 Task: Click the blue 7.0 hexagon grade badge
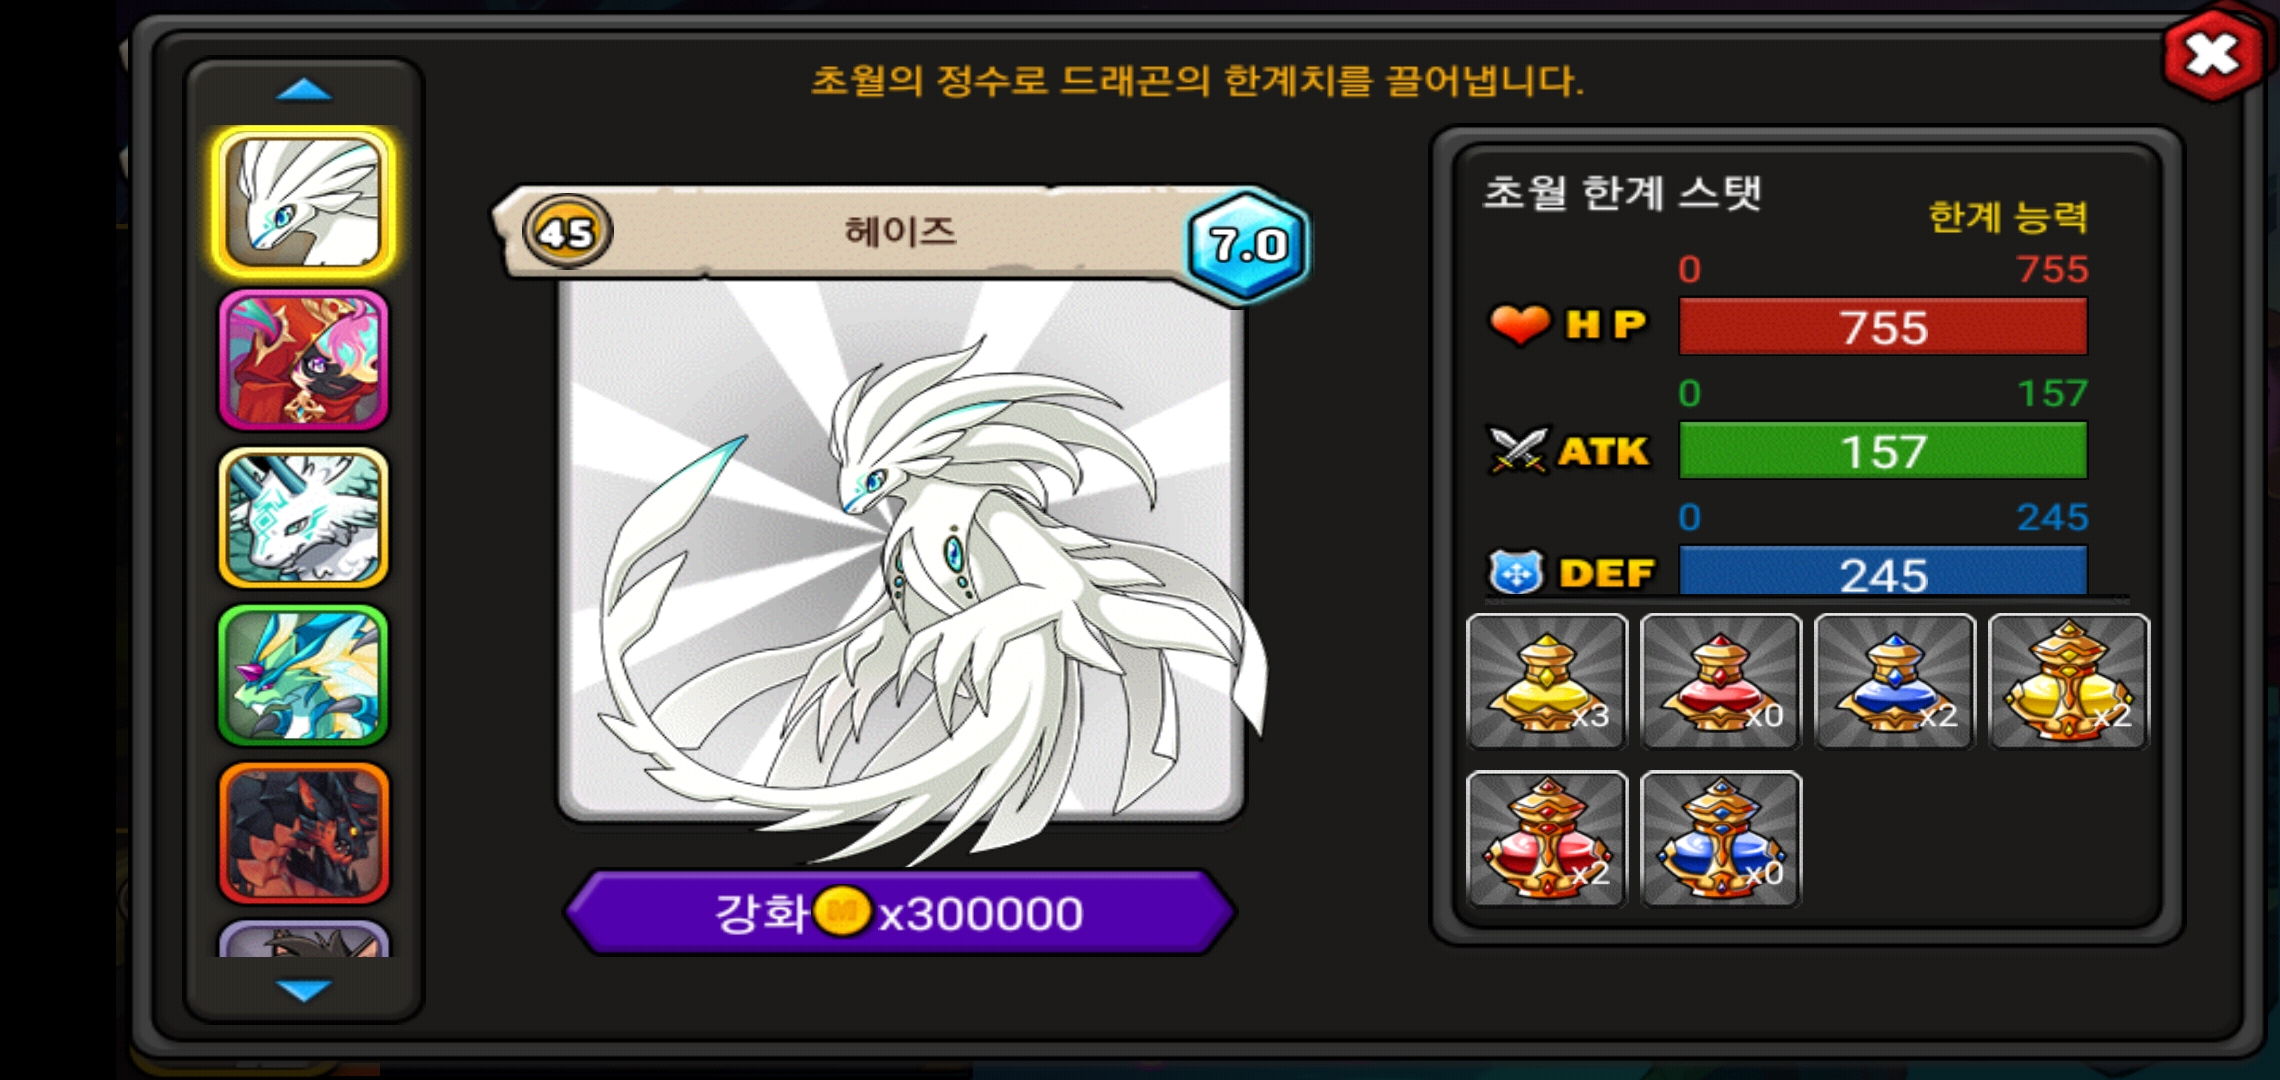coord(1247,245)
